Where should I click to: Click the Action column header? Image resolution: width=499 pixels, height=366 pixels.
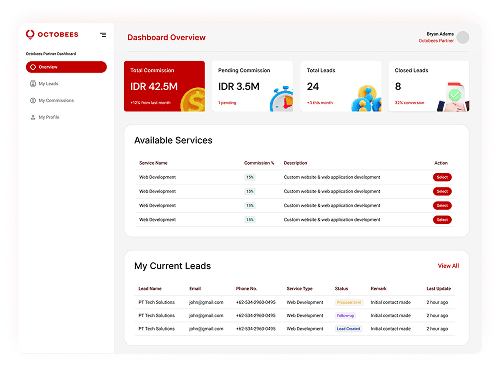[441, 163]
